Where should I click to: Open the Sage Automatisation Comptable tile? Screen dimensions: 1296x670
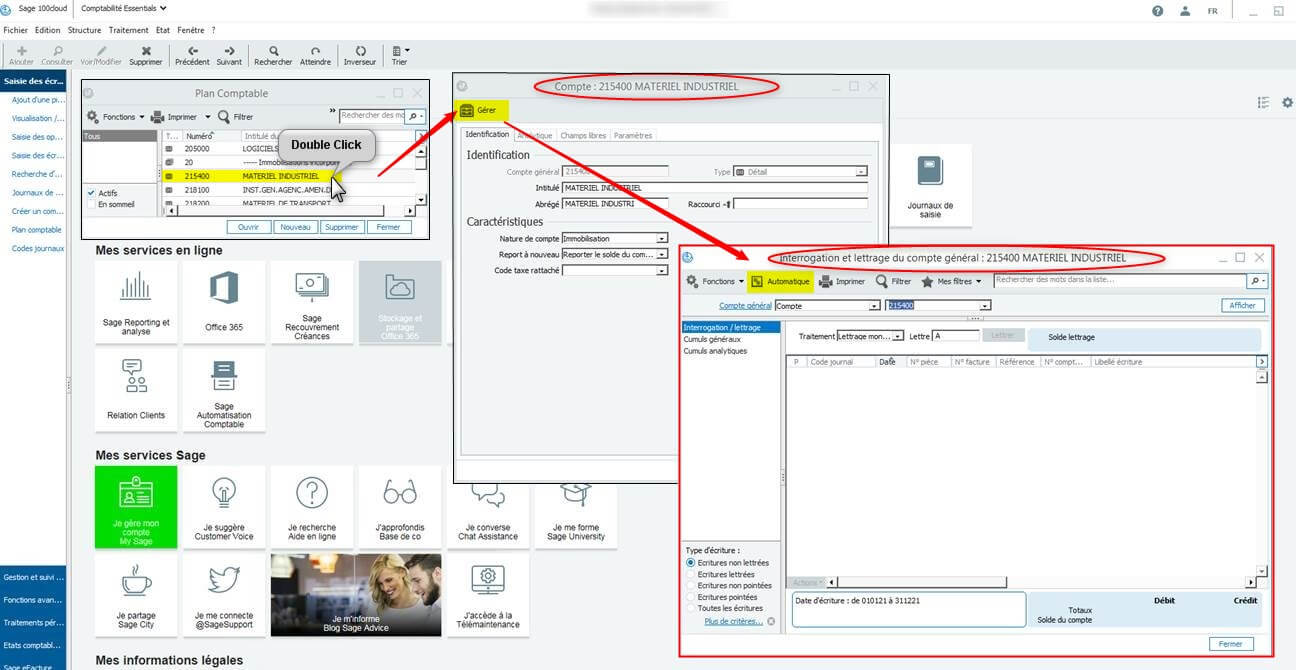(x=224, y=390)
